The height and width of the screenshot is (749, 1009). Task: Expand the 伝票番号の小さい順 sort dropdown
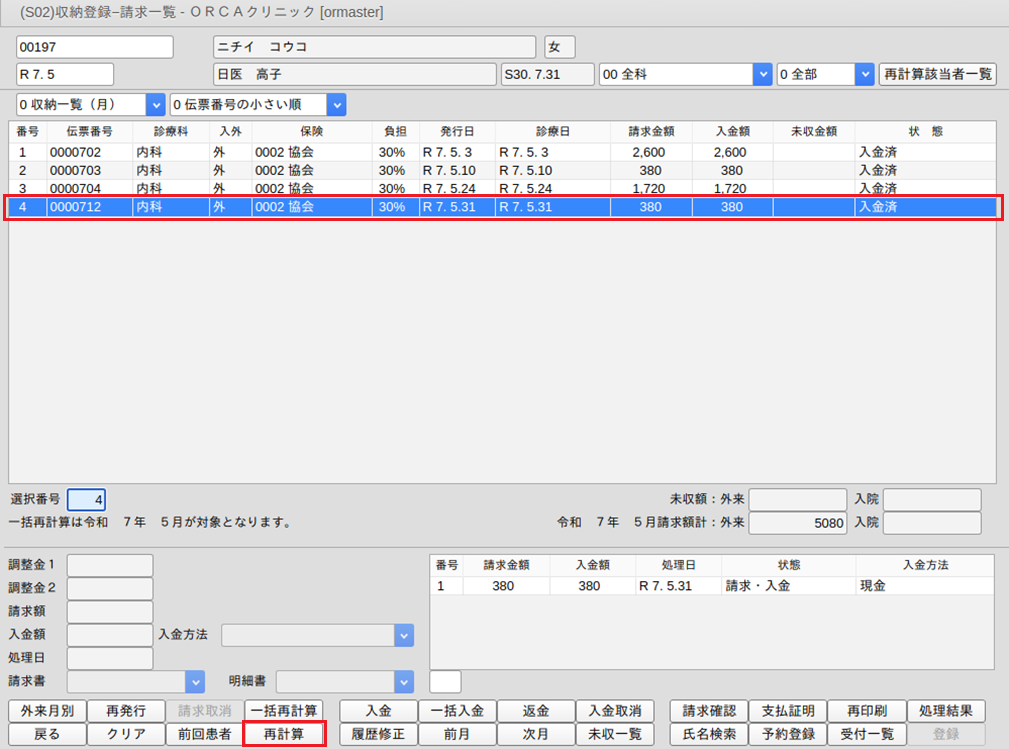click(336, 104)
